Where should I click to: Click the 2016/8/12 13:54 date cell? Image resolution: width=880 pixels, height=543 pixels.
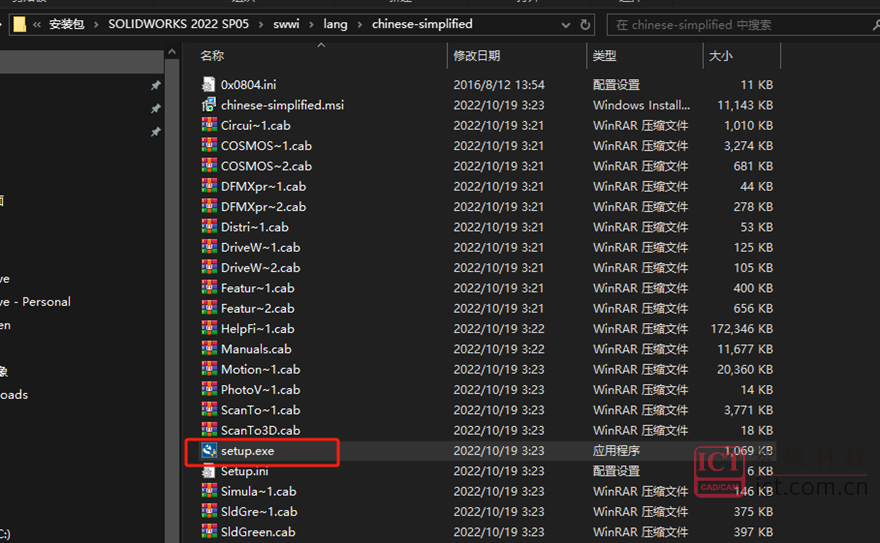tap(499, 85)
